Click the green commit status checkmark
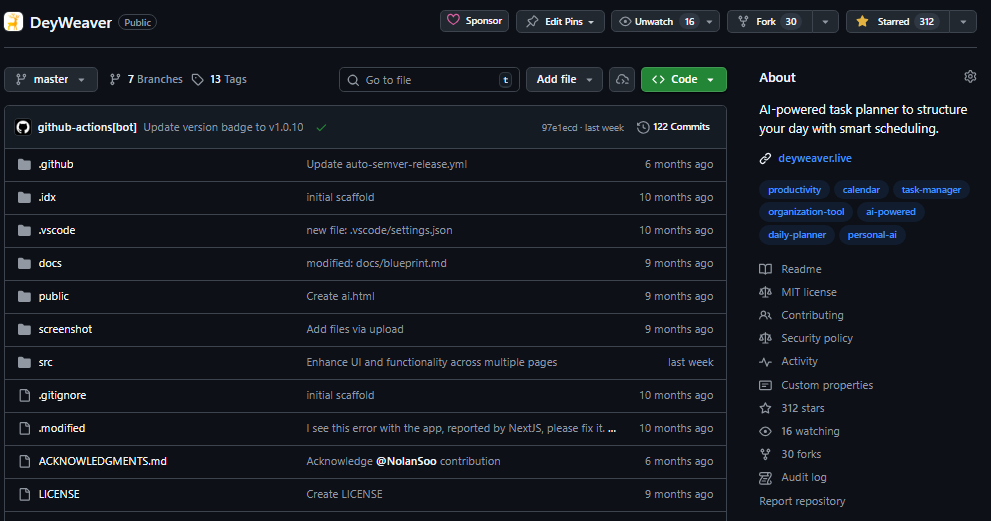The width and height of the screenshot is (991, 521). (x=321, y=128)
